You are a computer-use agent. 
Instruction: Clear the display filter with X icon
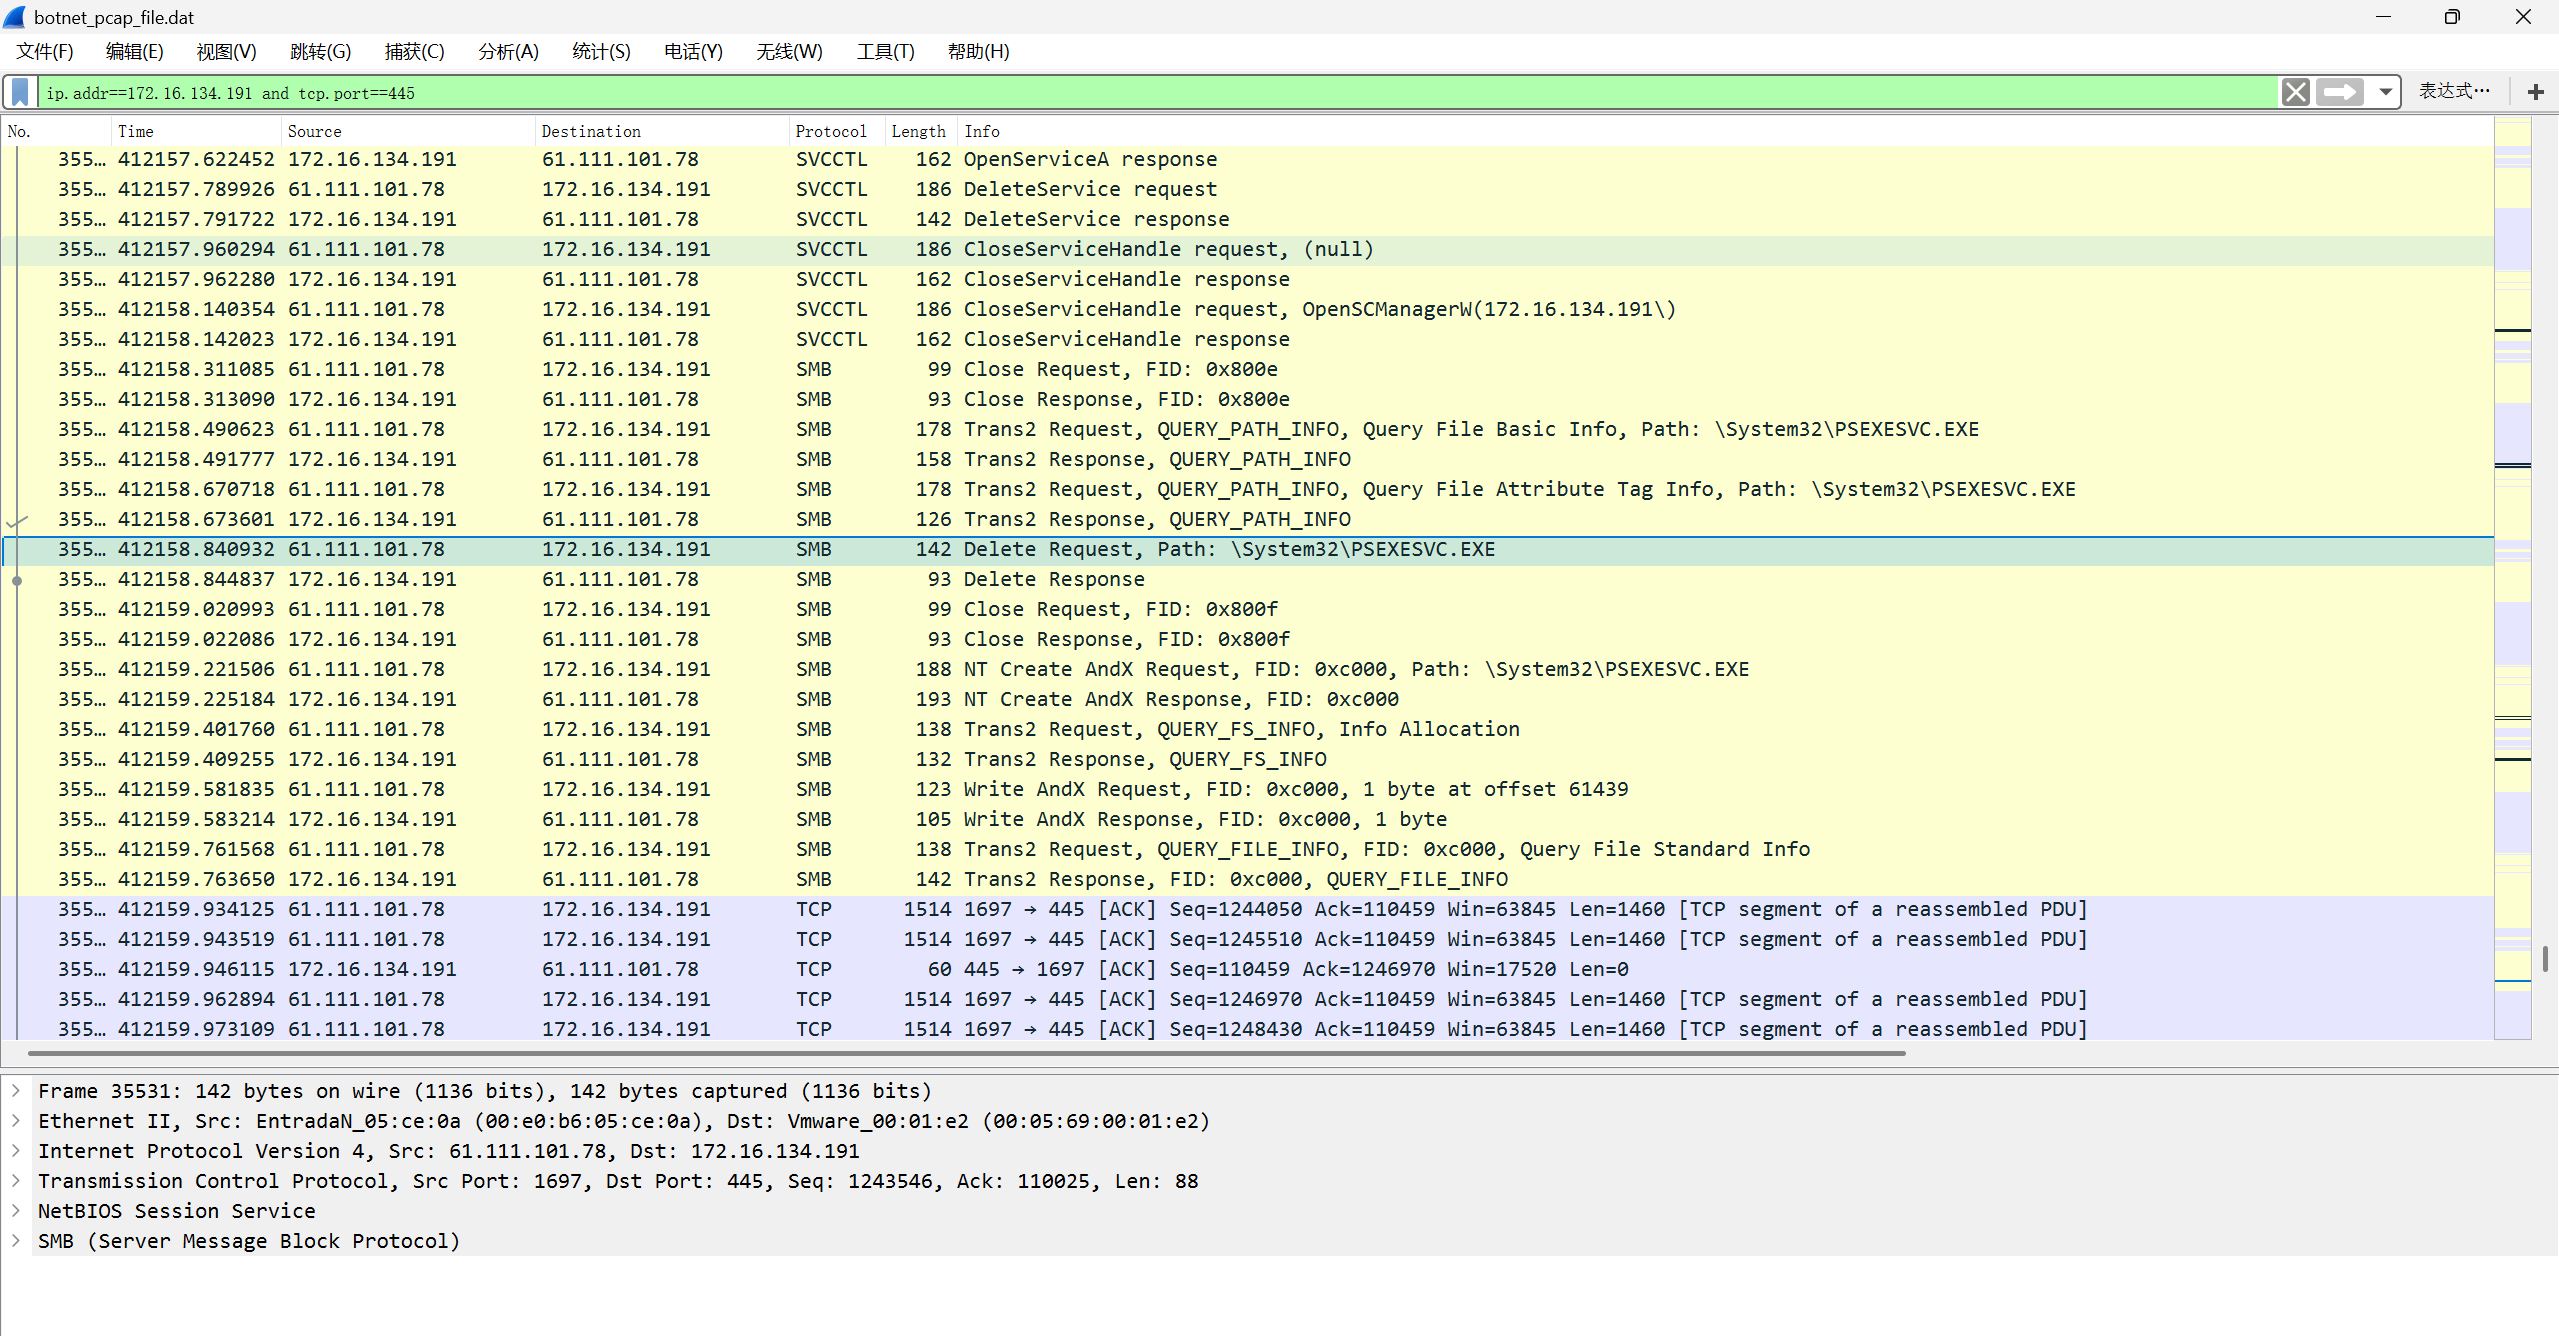2295,93
